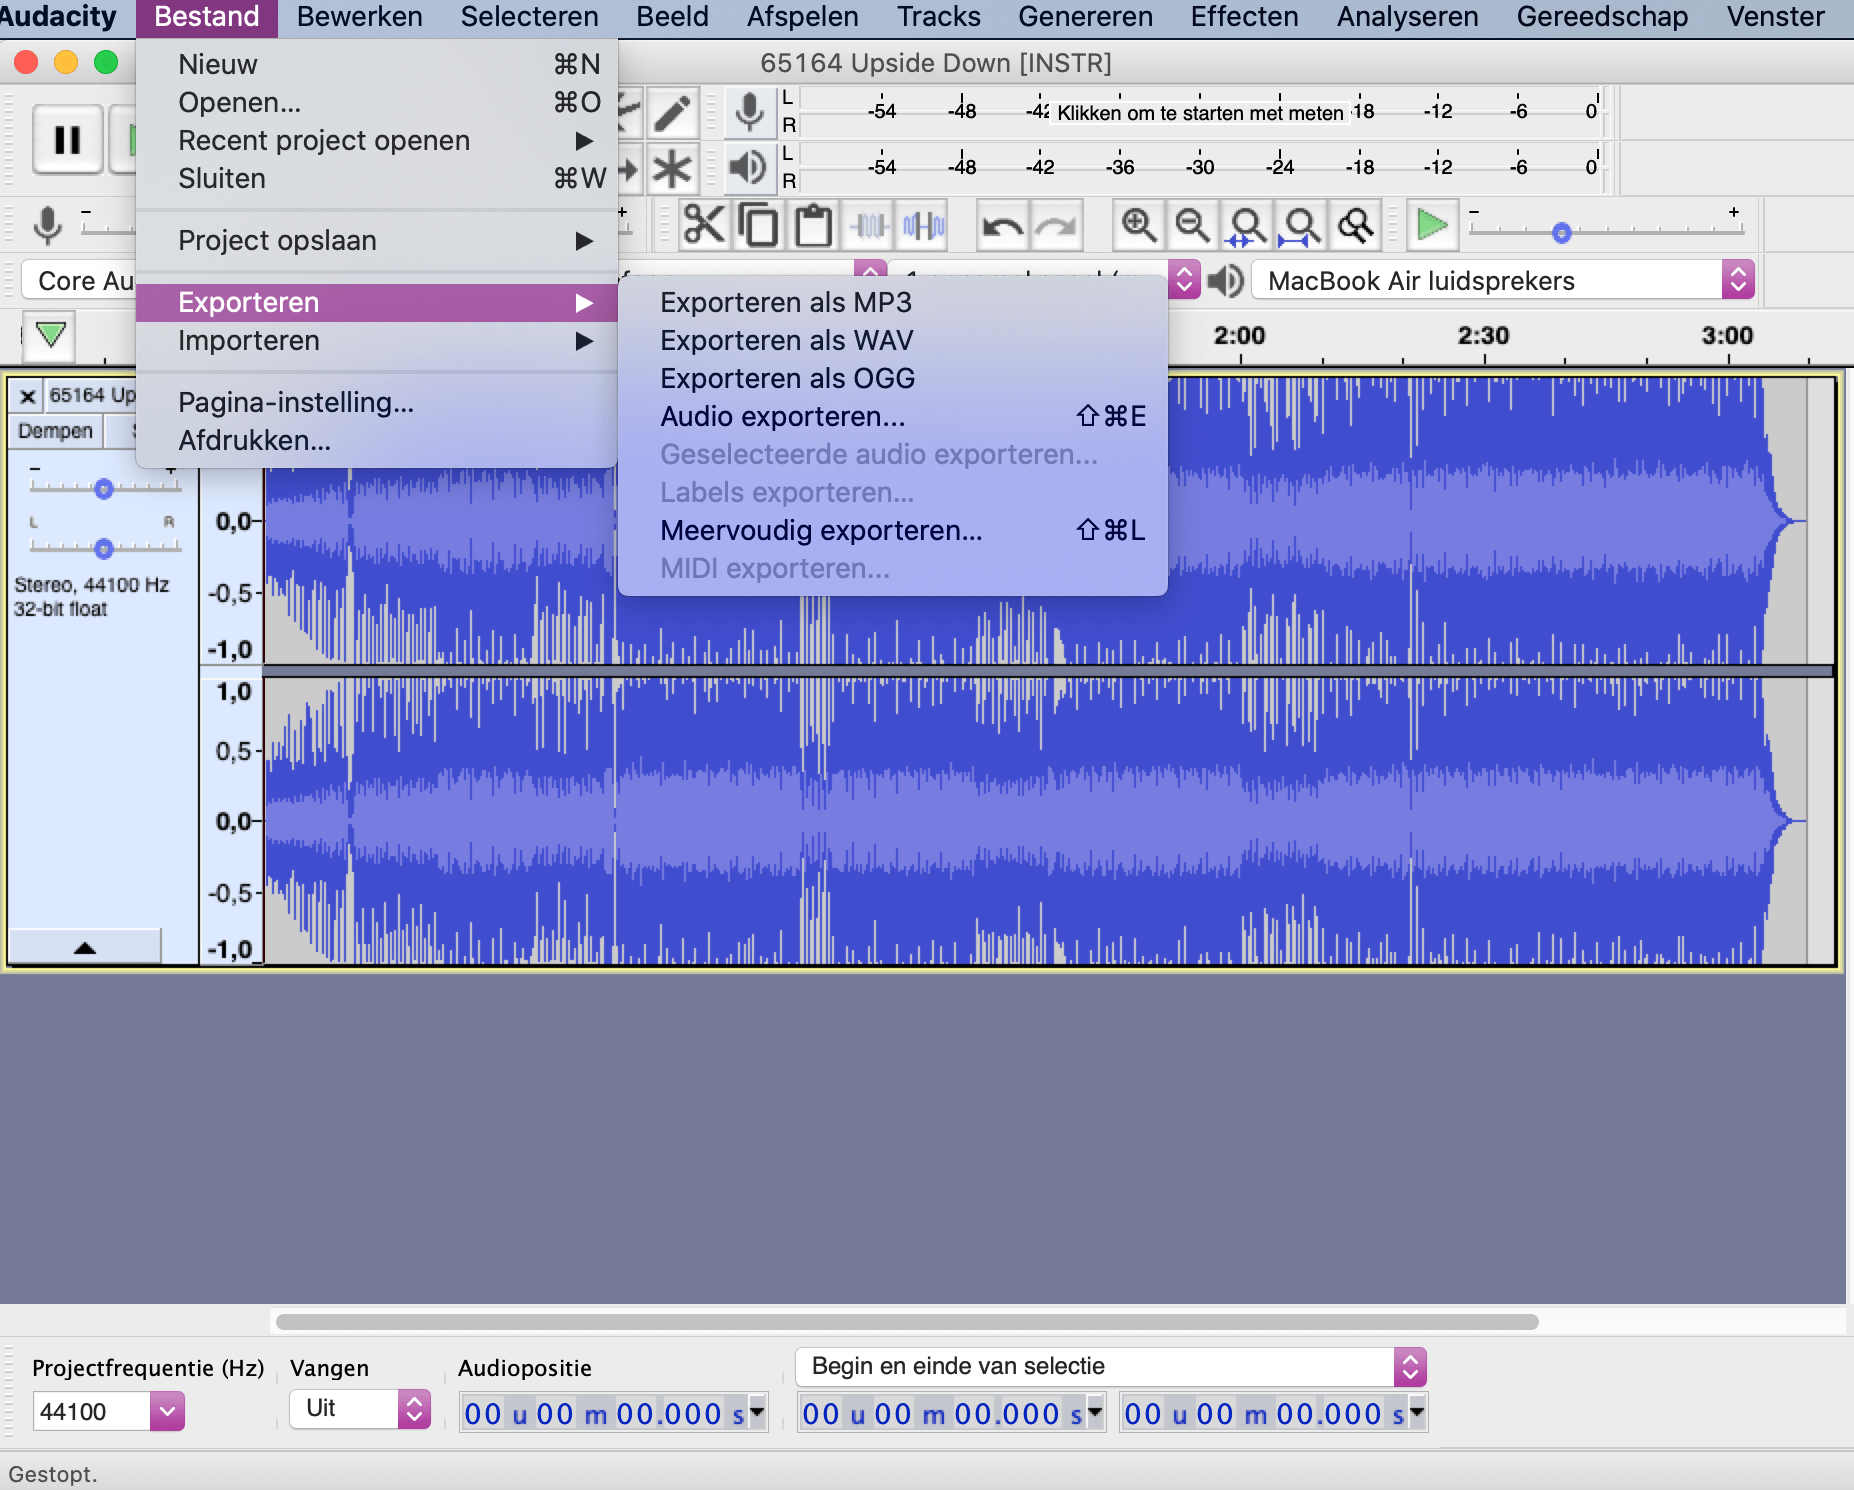Click the recording meter microphone icon
Screen dimensions: 1854x1490
[x=749, y=112]
